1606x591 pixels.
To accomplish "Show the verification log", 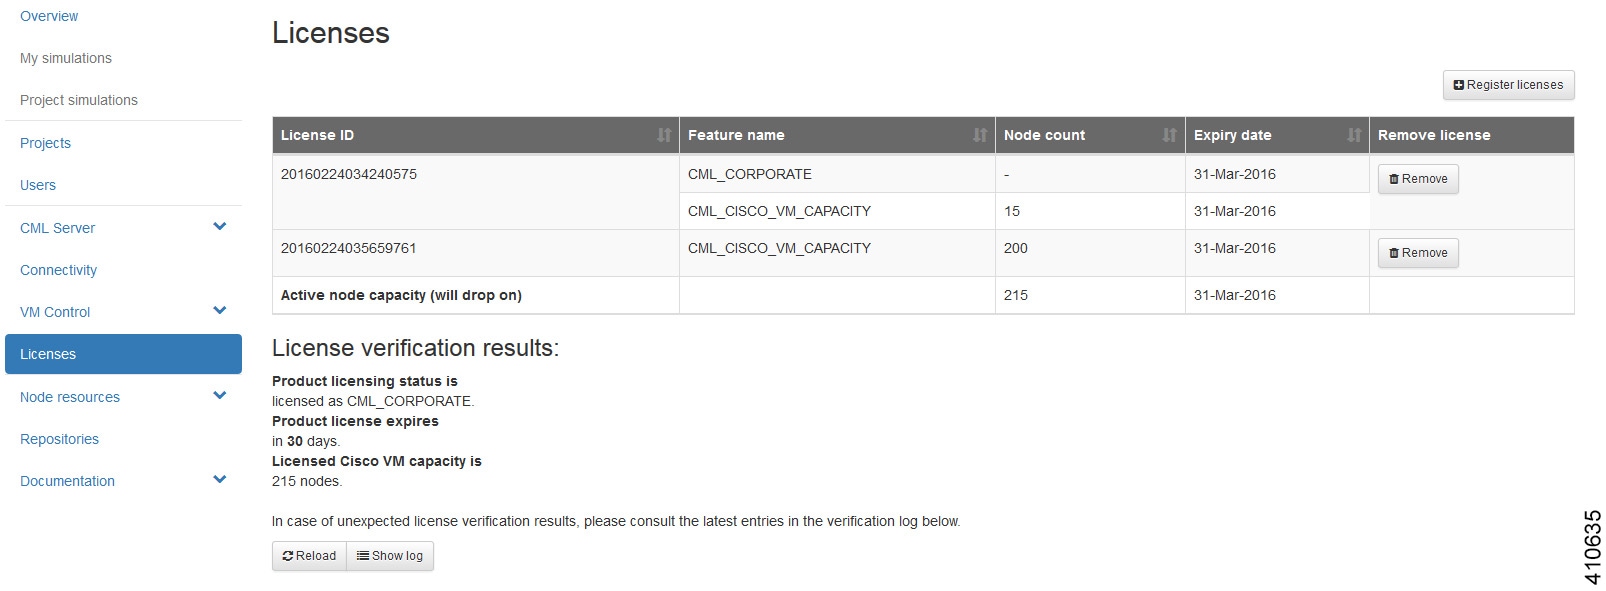I will pyautogui.click(x=390, y=556).
